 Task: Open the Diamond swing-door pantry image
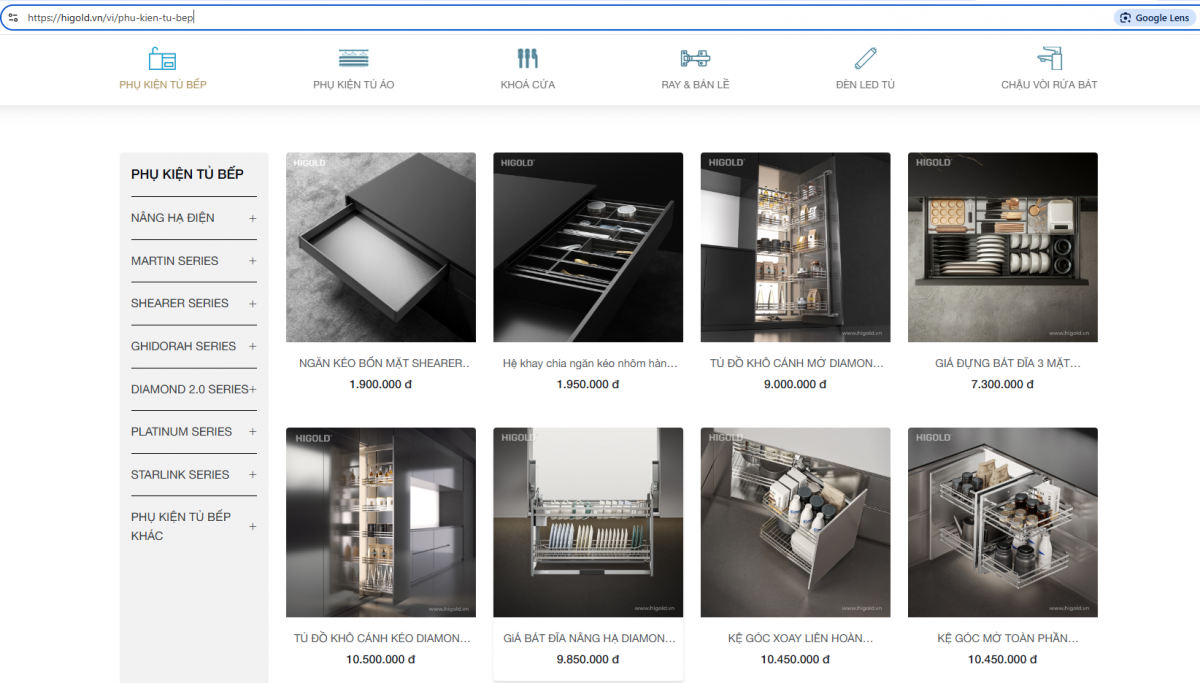(795, 247)
